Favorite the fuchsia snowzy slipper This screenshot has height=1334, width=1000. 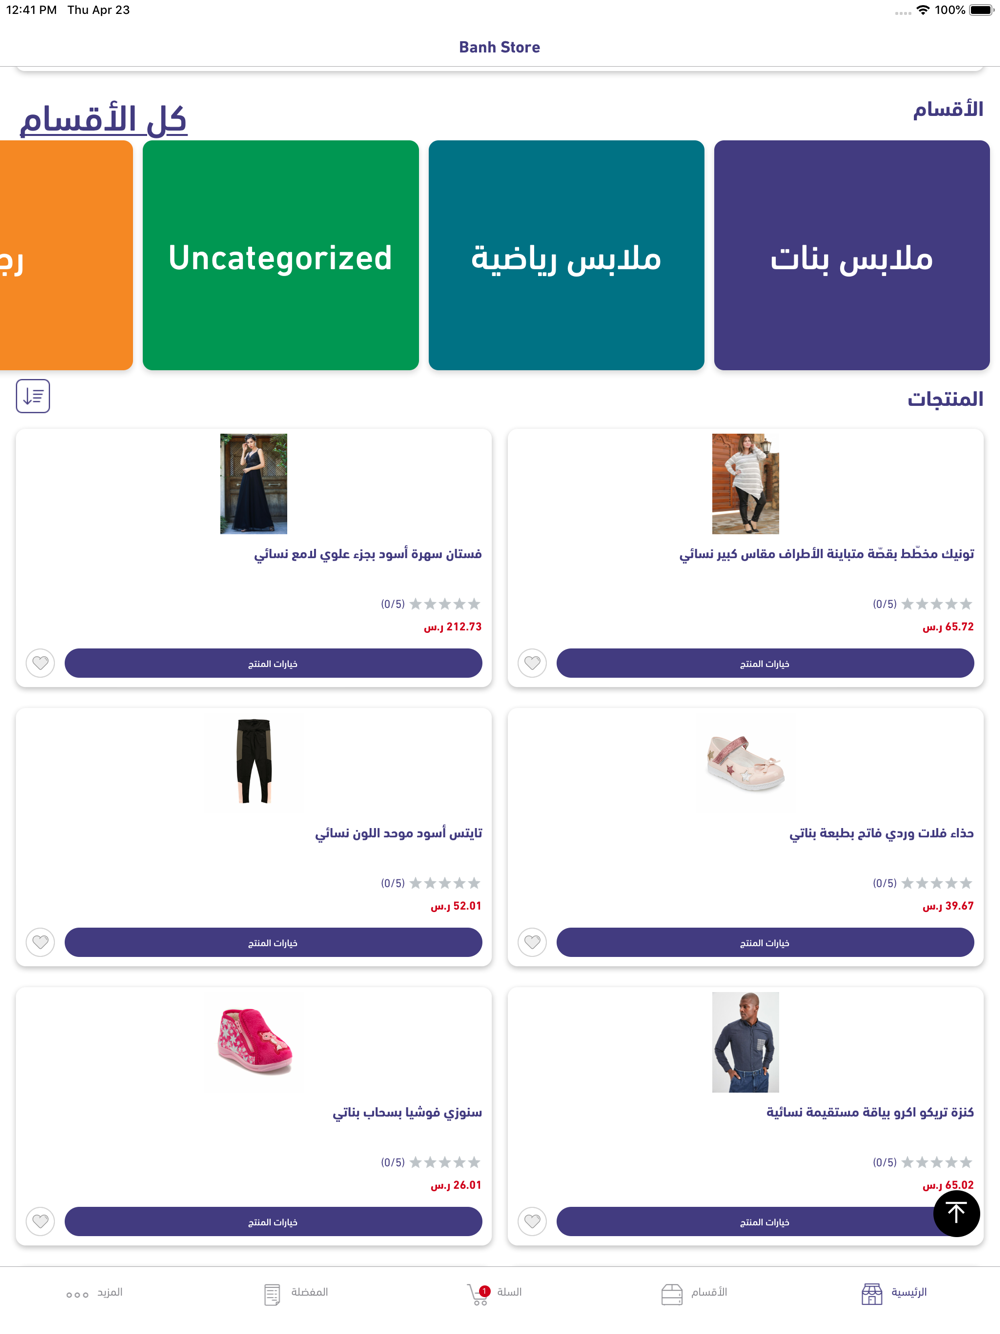[40, 1221]
